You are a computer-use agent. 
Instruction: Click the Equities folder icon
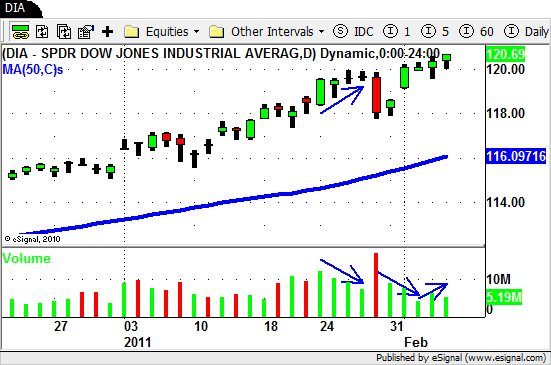coord(132,32)
